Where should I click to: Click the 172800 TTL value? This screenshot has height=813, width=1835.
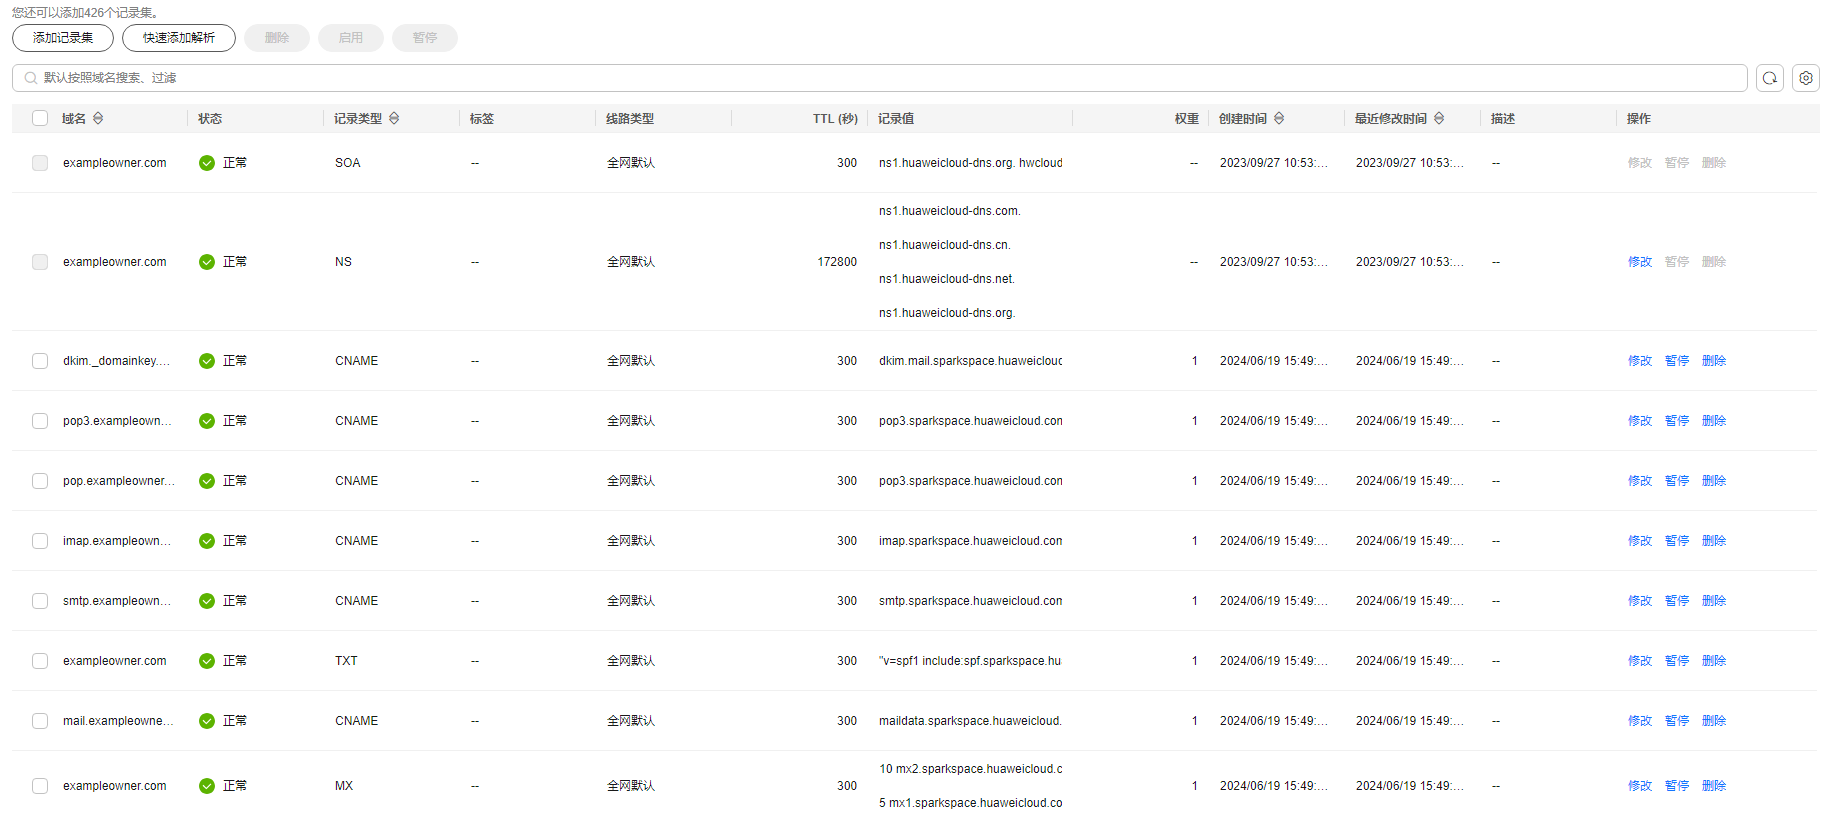(x=837, y=262)
